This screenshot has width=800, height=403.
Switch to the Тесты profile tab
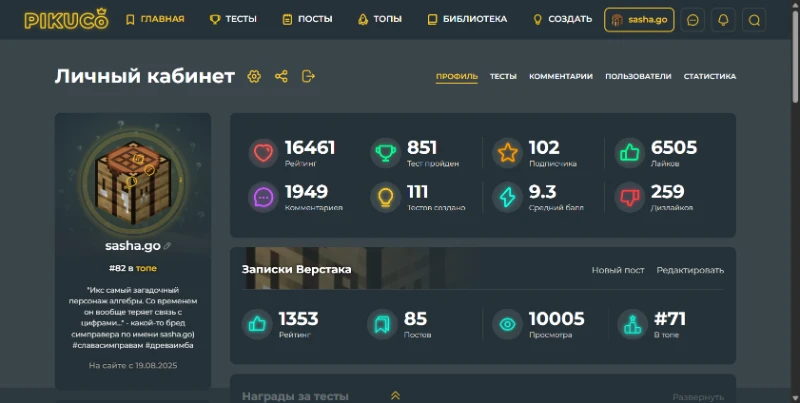pyautogui.click(x=503, y=77)
